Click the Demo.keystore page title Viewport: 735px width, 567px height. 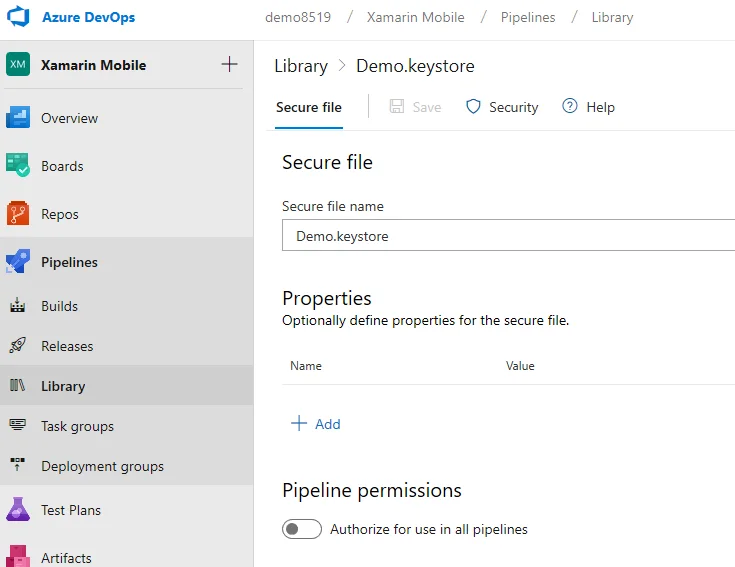(x=415, y=66)
